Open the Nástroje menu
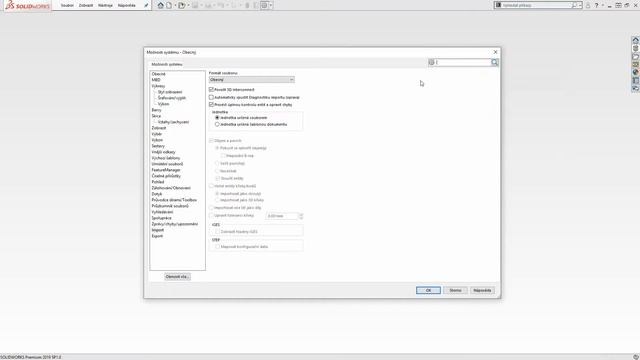640x360 pixels. click(105, 5)
